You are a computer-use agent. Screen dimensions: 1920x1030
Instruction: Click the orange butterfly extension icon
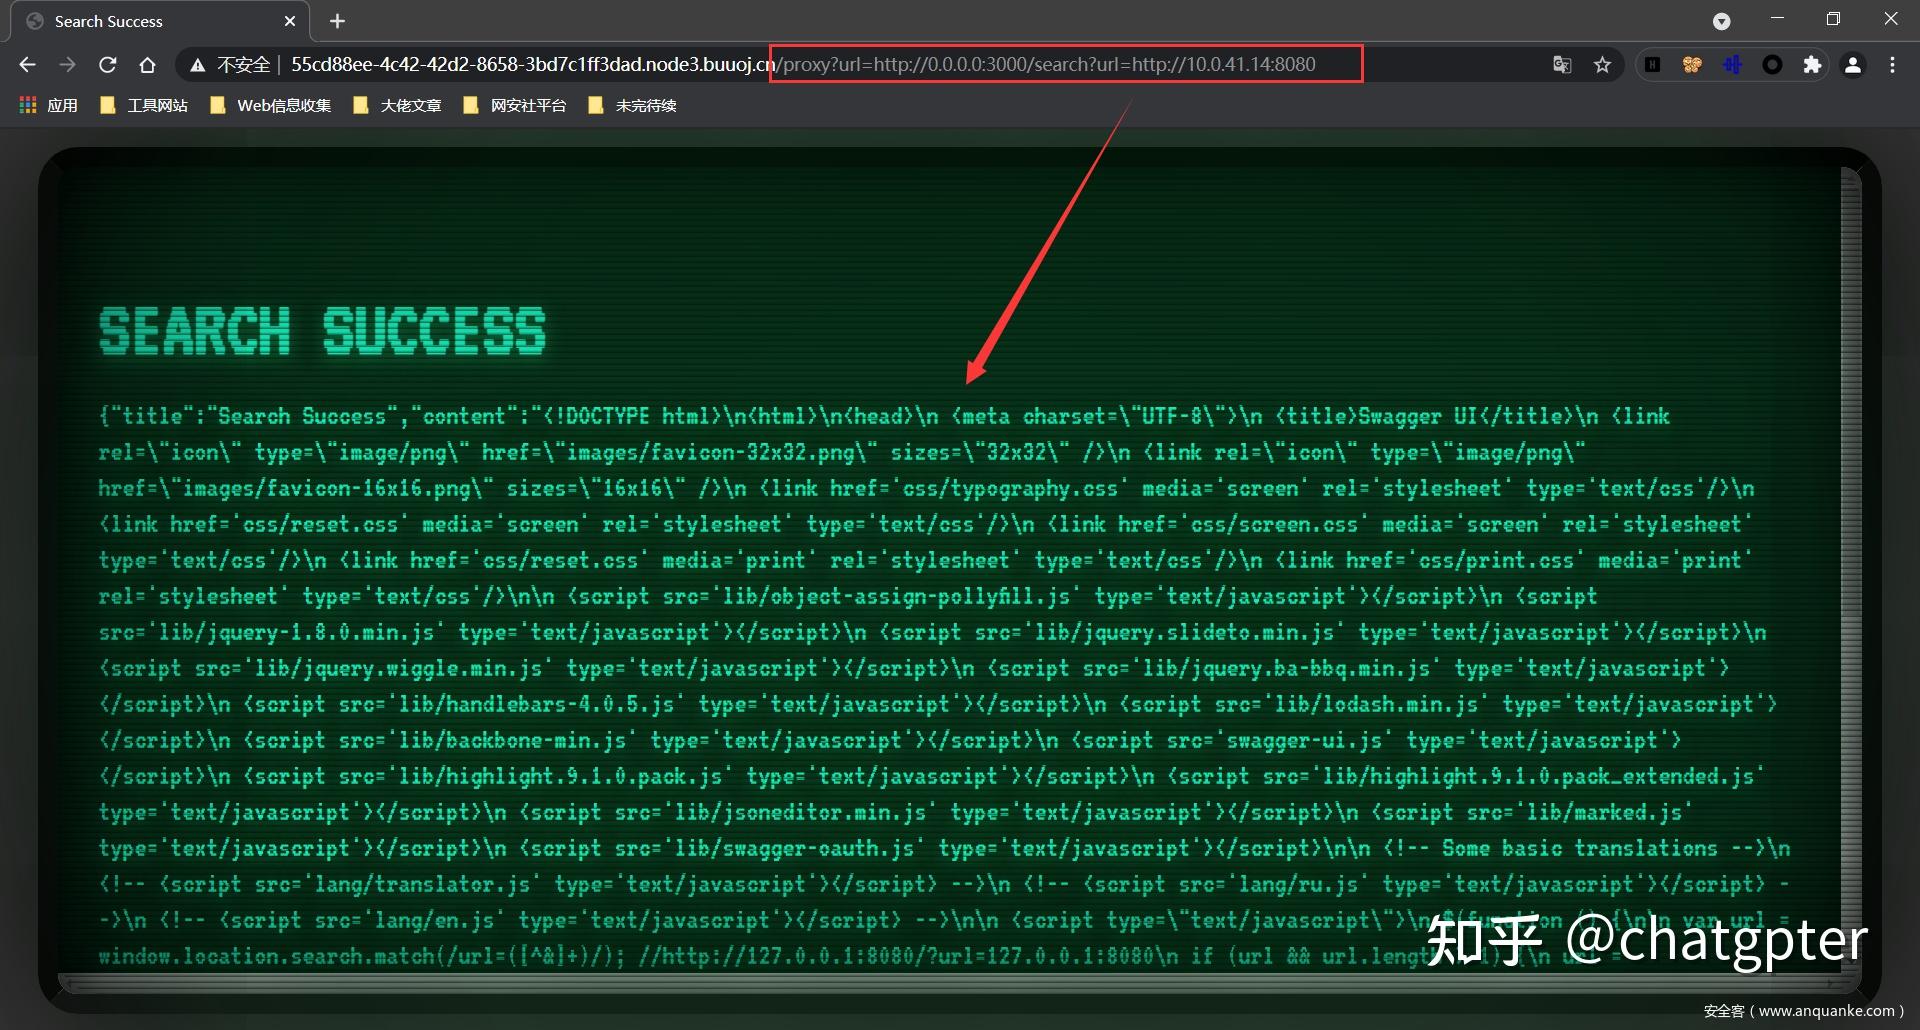click(x=1692, y=63)
